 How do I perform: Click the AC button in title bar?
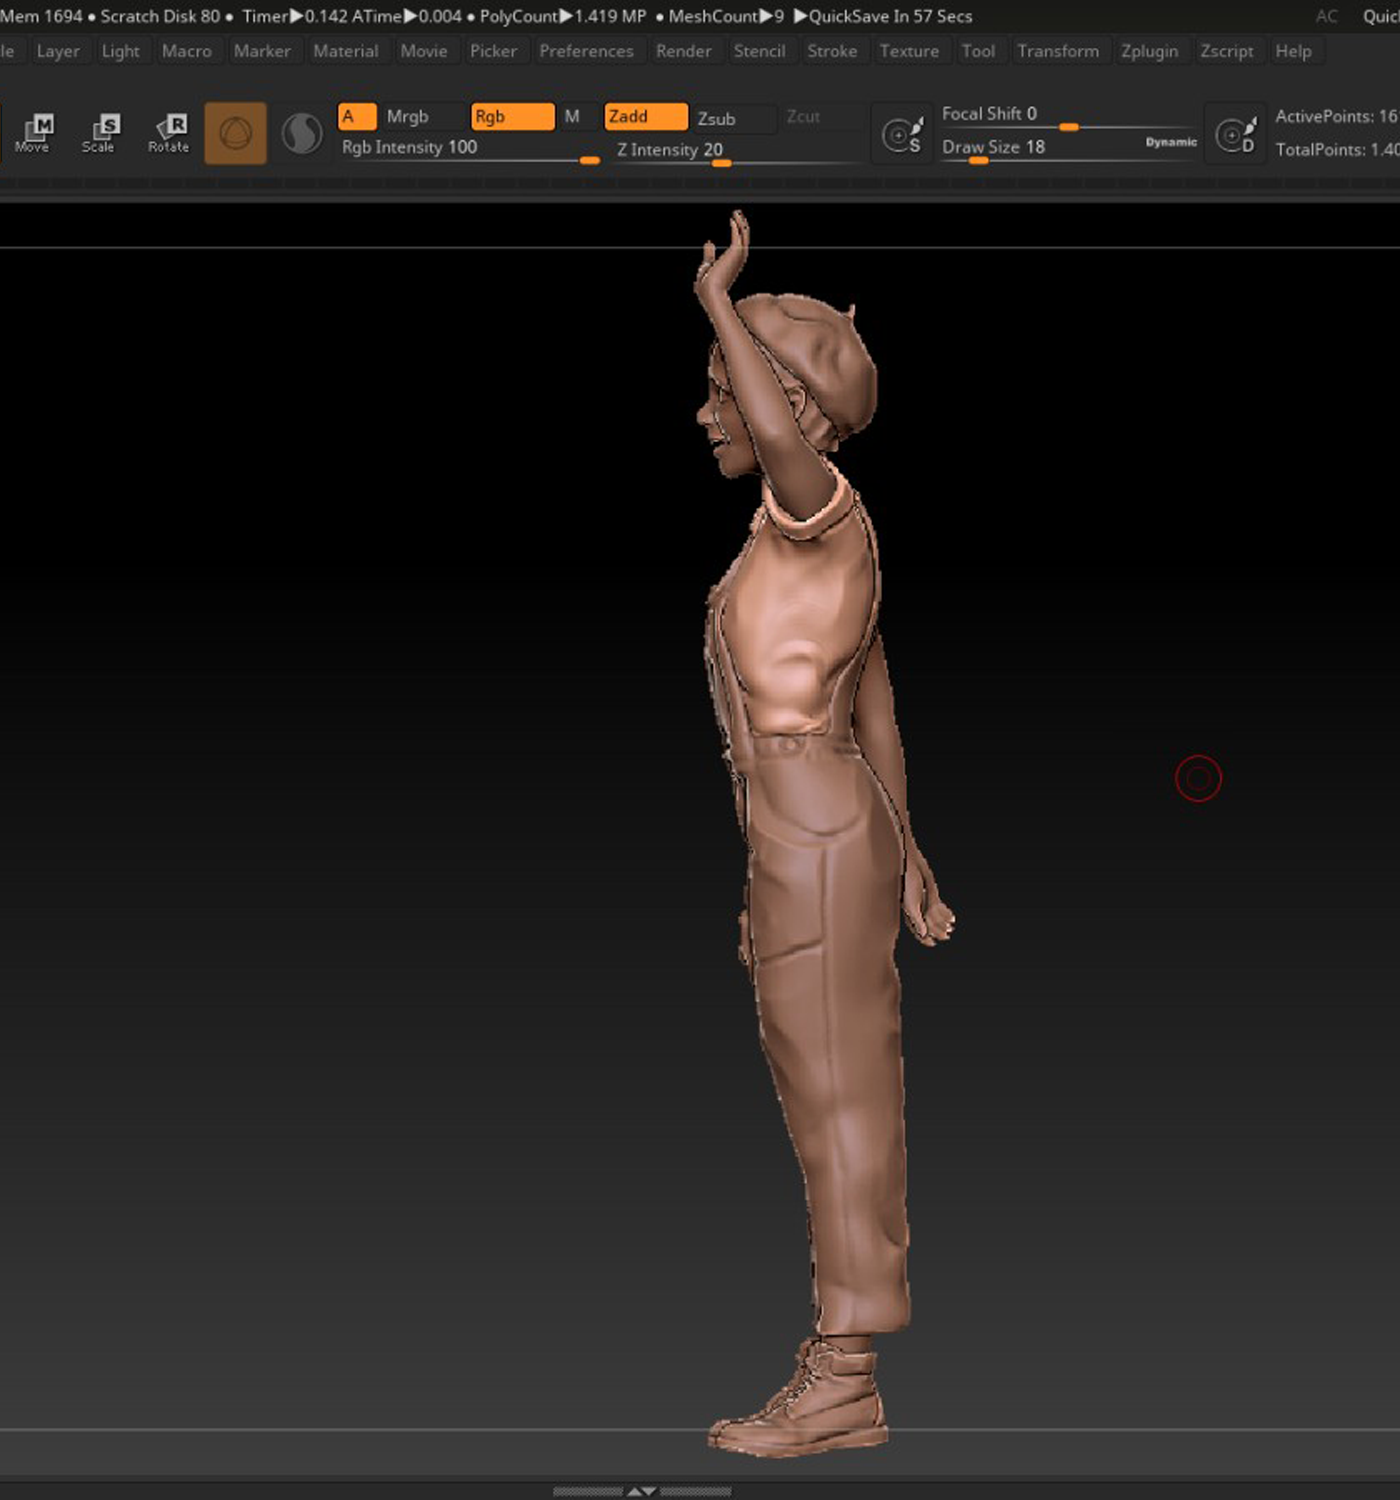click(1327, 16)
